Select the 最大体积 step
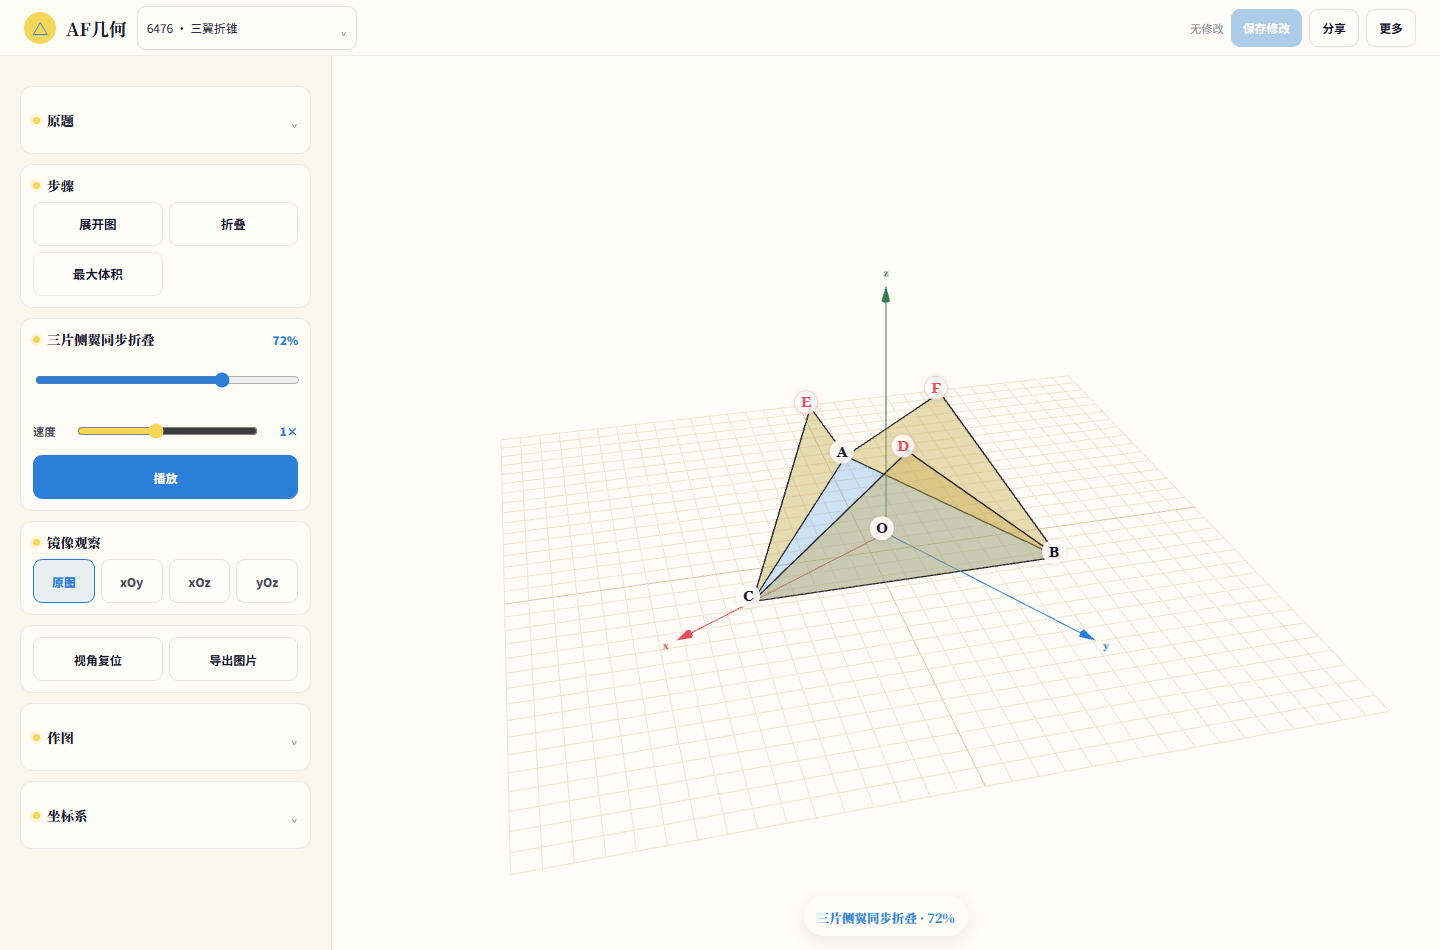This screenshot has width=1440, height=950. [98, 274]
